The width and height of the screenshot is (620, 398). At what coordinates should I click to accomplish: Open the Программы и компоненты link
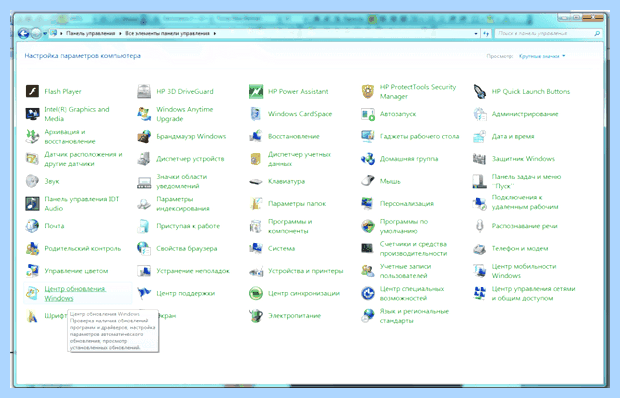pyautogui.click(x=290, y=226)
